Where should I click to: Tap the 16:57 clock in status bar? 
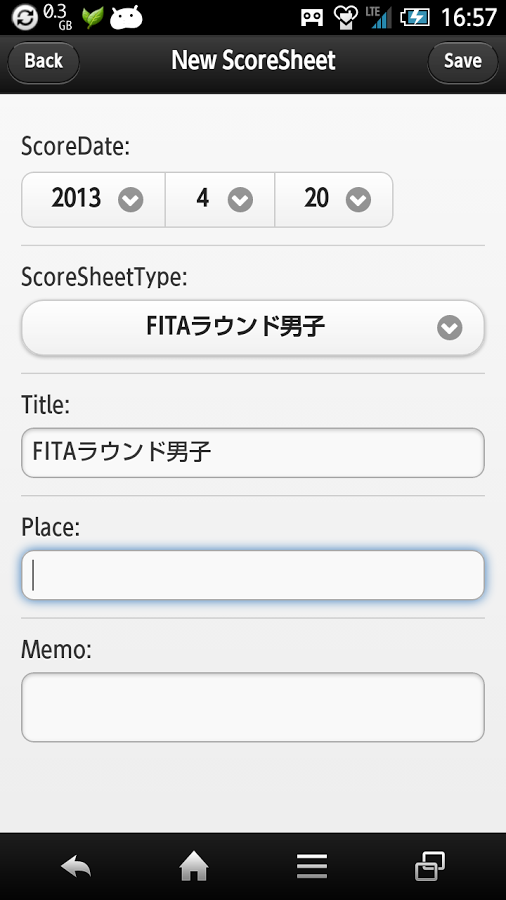[x=469, y=18]
